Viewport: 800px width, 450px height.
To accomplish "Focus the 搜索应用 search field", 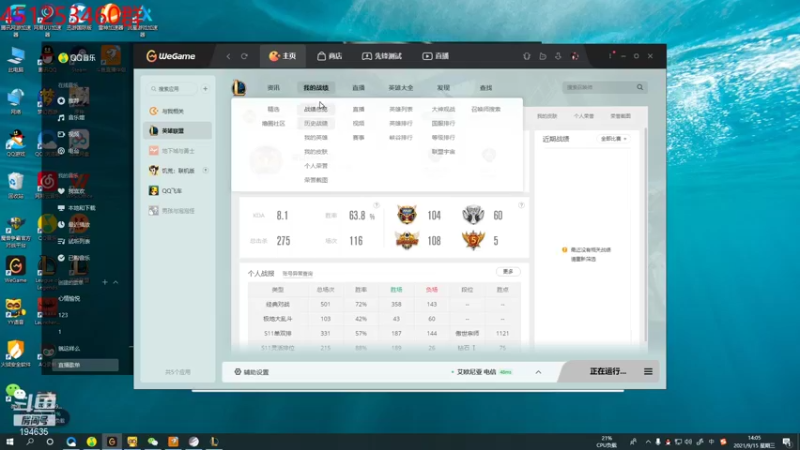I will click(172, 89).
